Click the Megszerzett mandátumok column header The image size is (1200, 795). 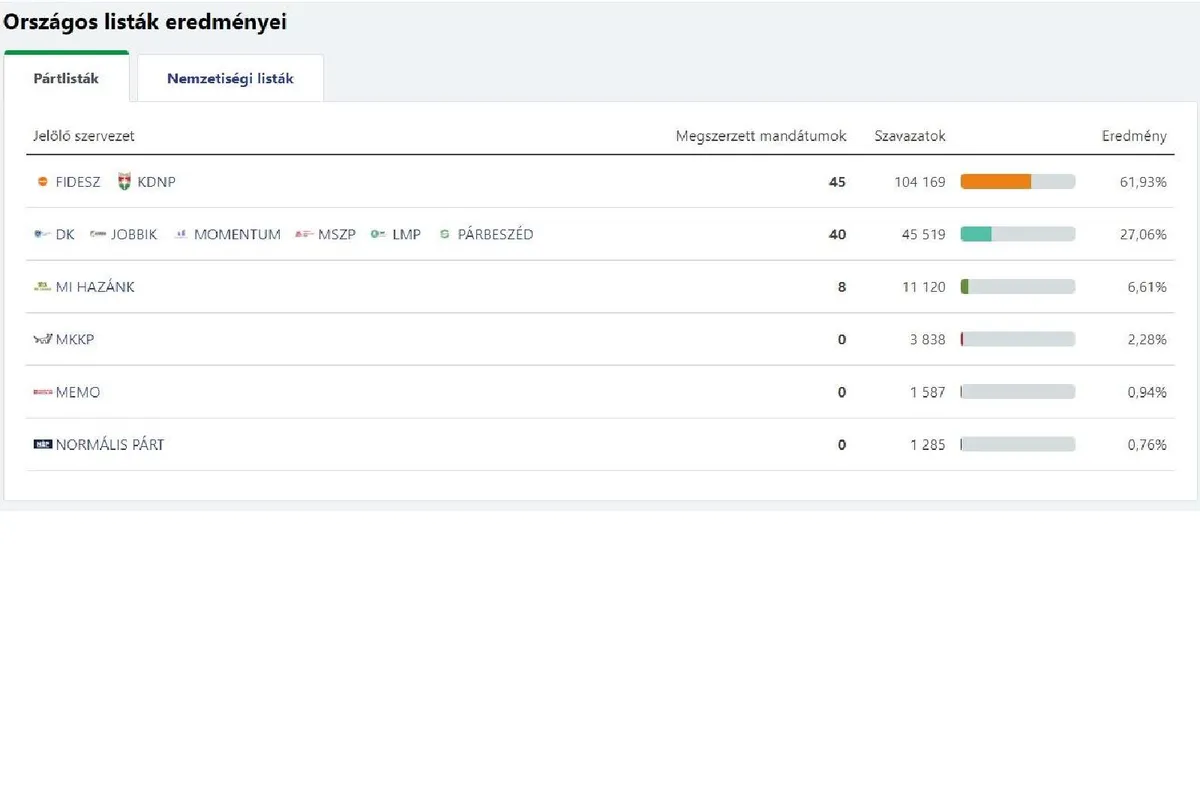click(761, 136)
